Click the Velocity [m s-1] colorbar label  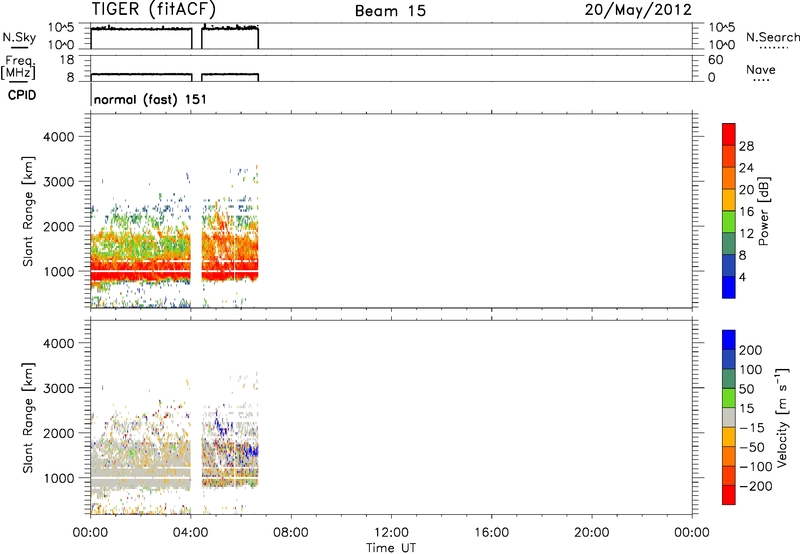(782, 417)
